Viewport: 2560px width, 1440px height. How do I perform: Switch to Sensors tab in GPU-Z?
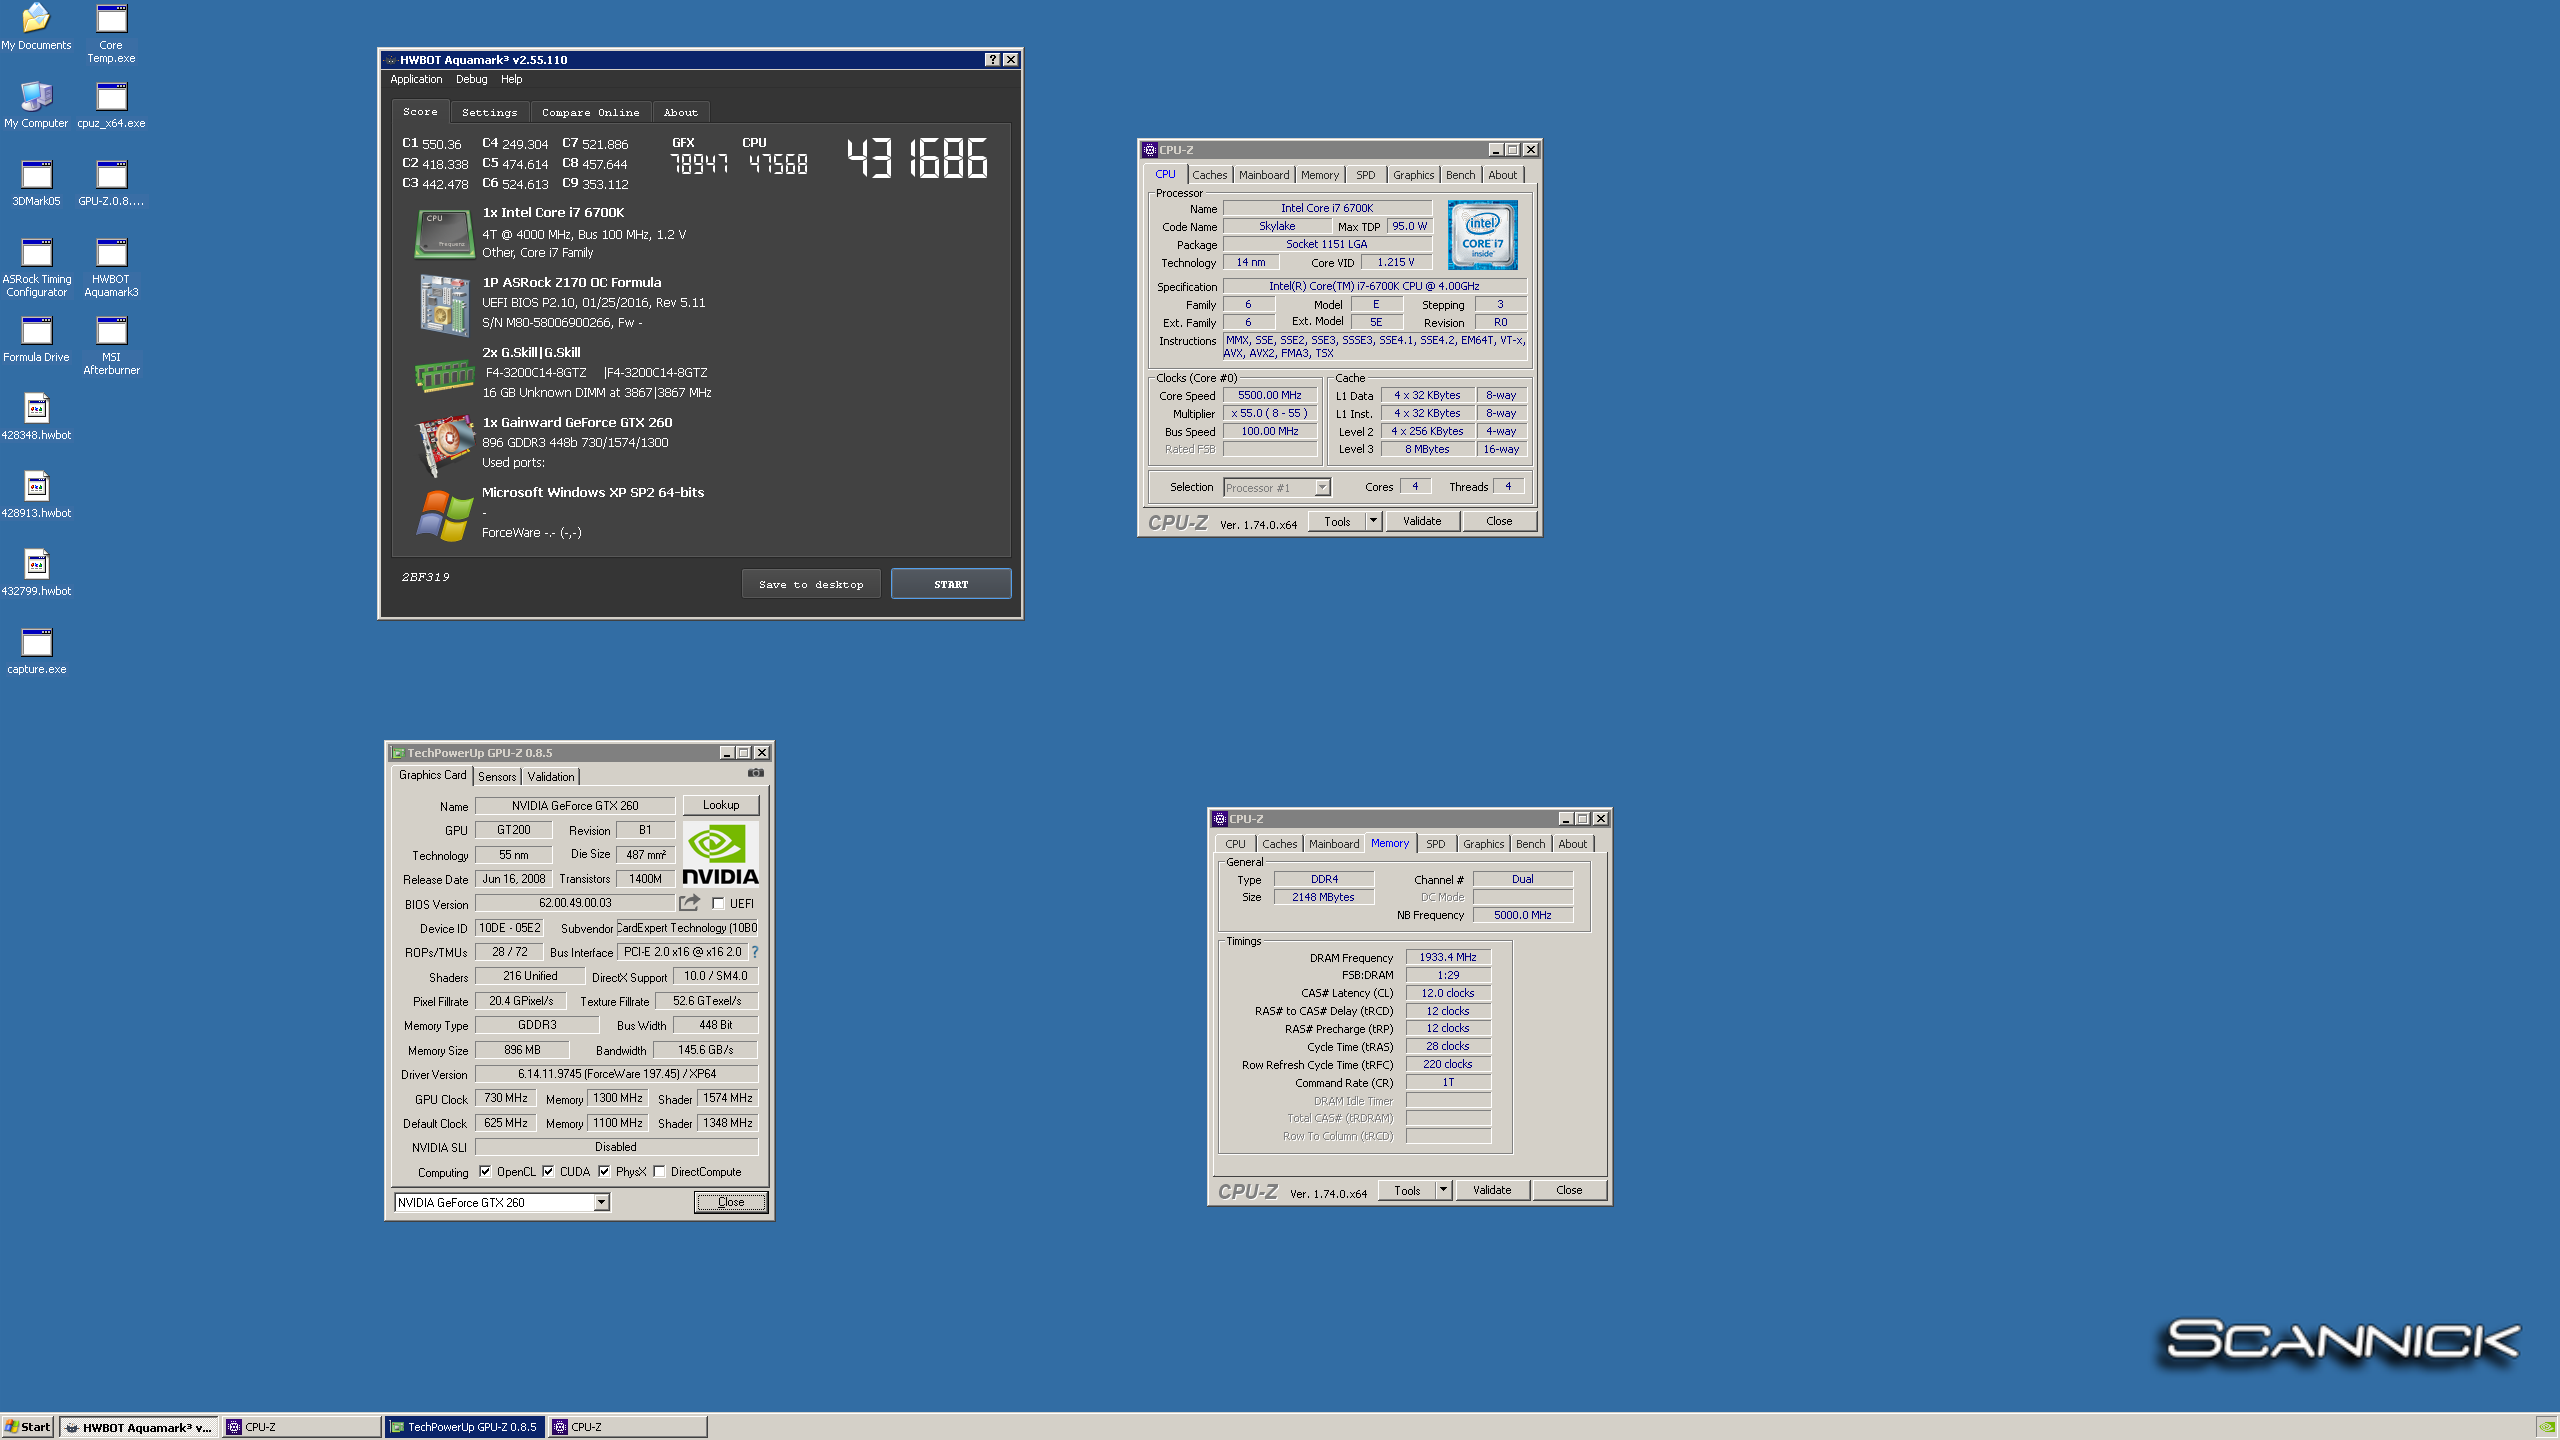click(x=497, y=777)
